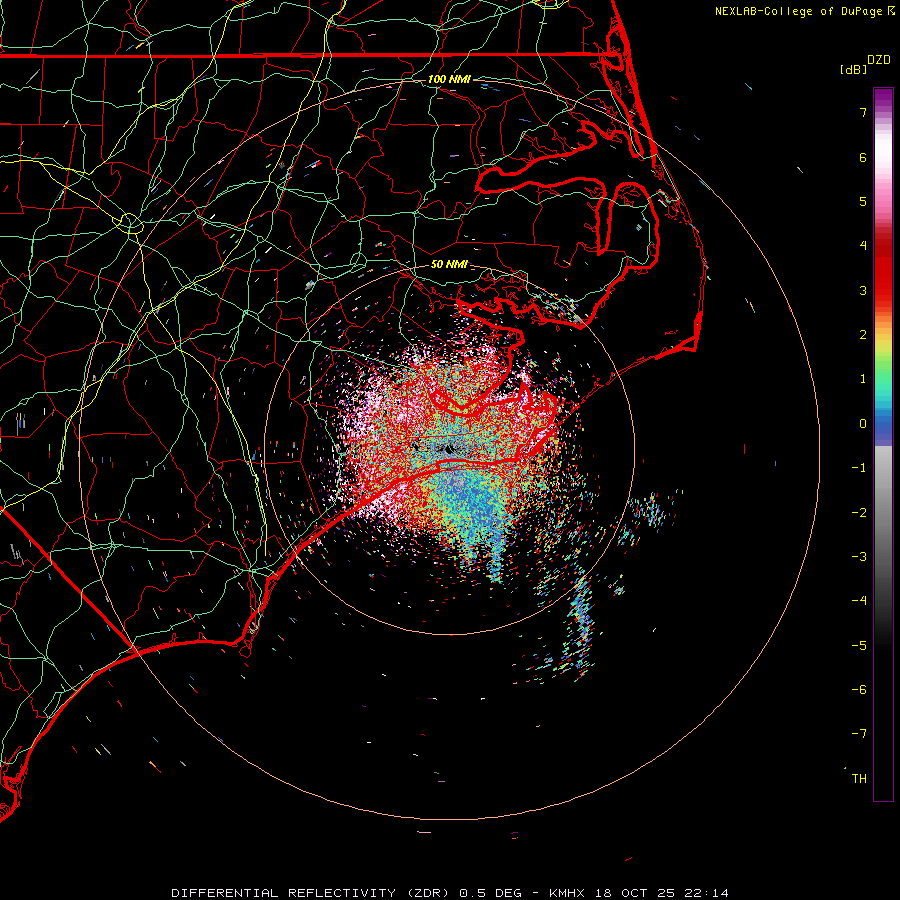Click the 1 value on the color scale
The height and width of the screenshot is (900, 900).
863,379
